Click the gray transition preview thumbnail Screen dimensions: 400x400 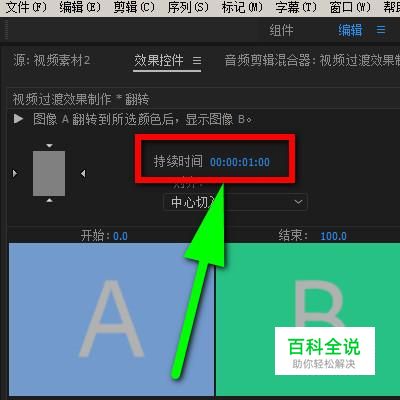click(x=49, y=173)
